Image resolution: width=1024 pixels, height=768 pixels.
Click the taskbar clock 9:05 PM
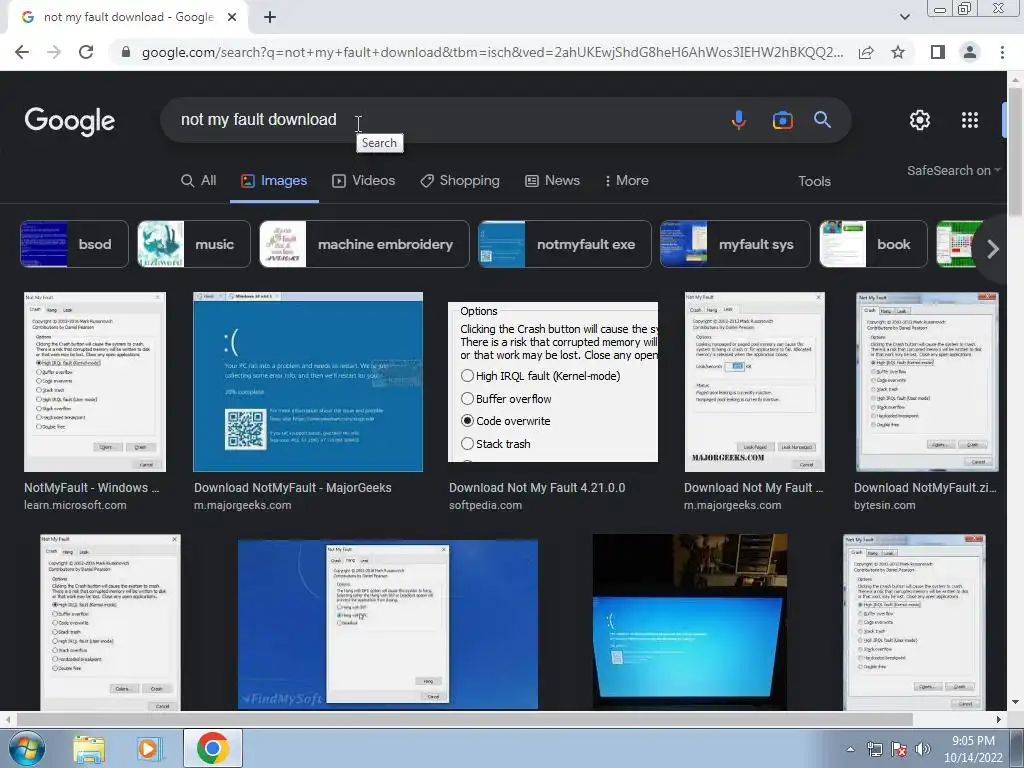point(973,741)
